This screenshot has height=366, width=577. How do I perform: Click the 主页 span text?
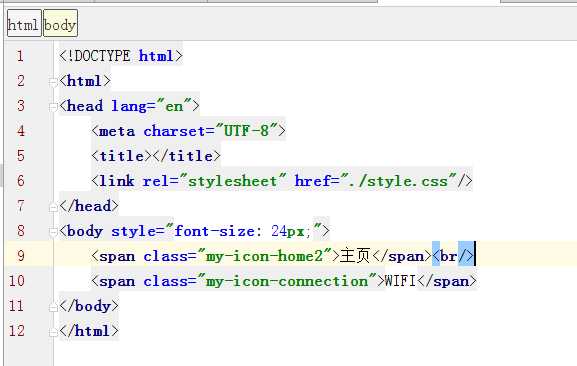click(x=355, y=256)
